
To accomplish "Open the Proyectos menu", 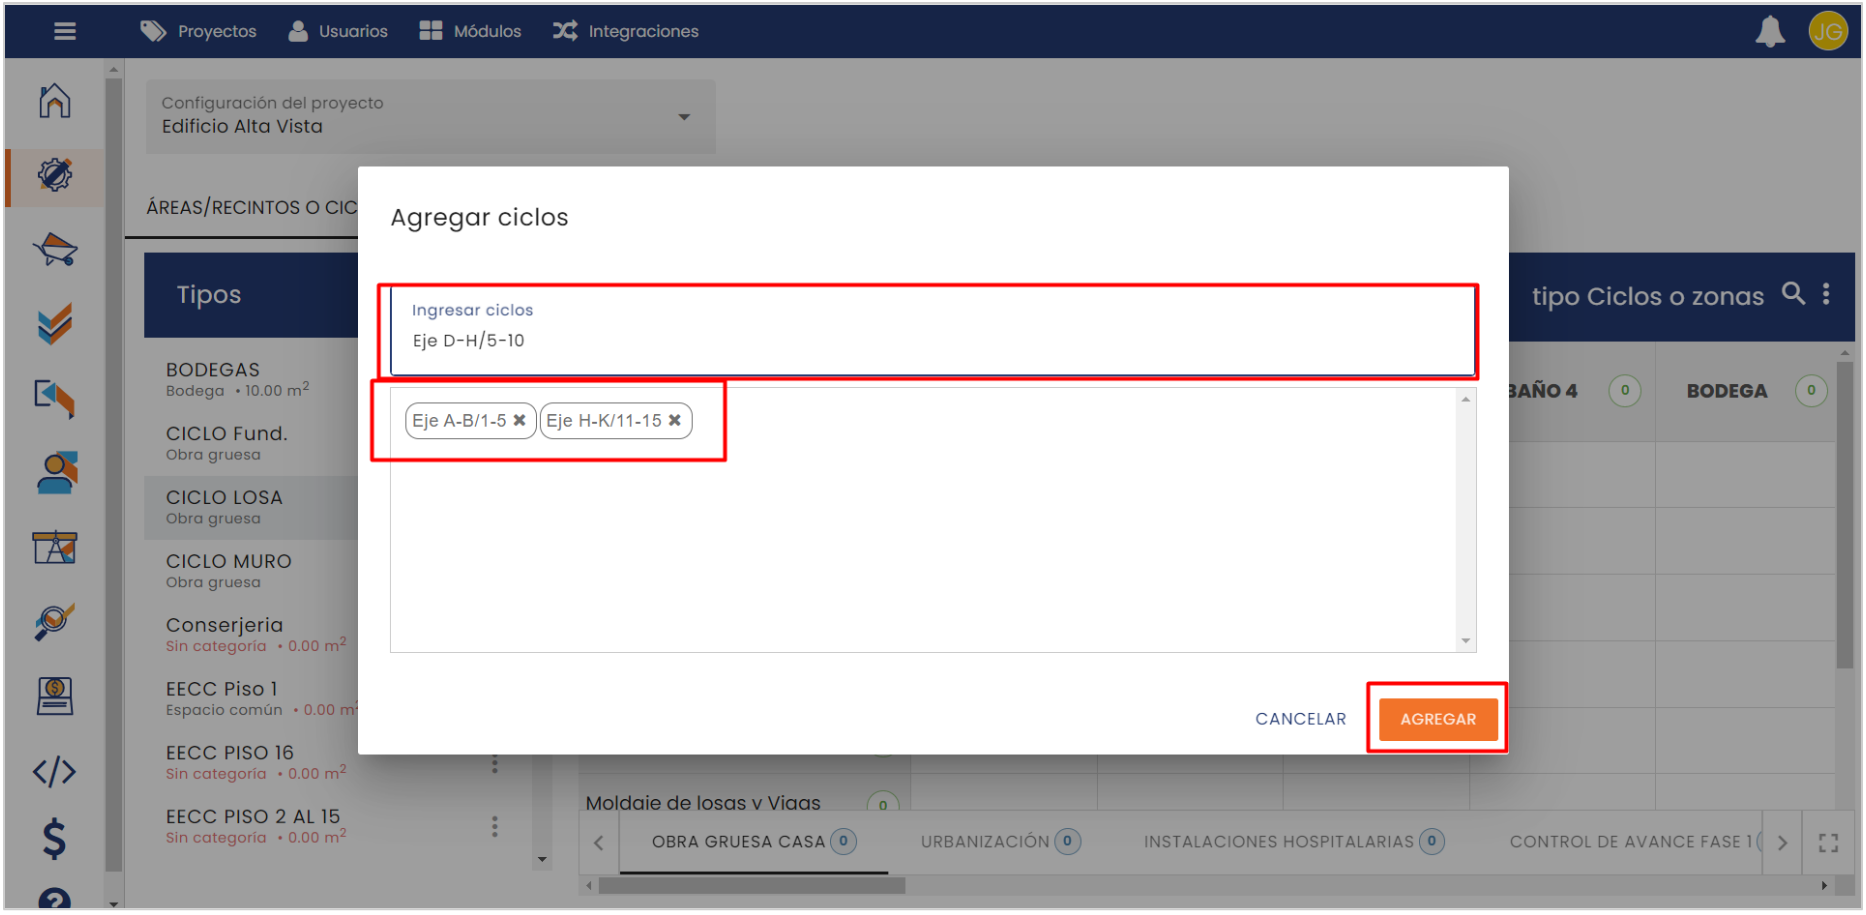I will 199,32.
